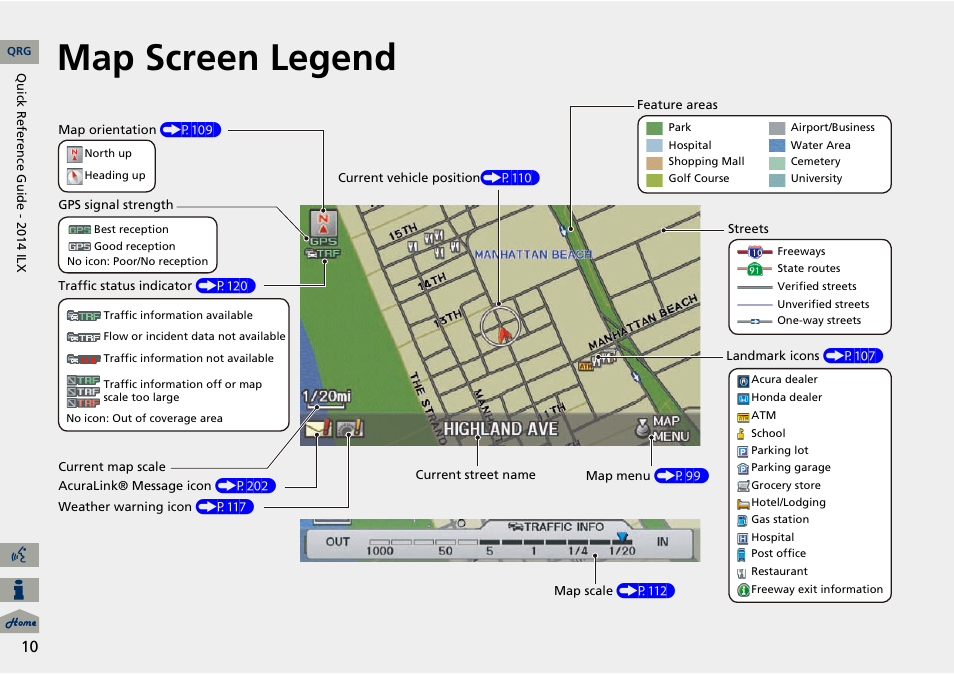
Task: Click the Restaurant landmark icon in legend
Action: click(741, 573)
